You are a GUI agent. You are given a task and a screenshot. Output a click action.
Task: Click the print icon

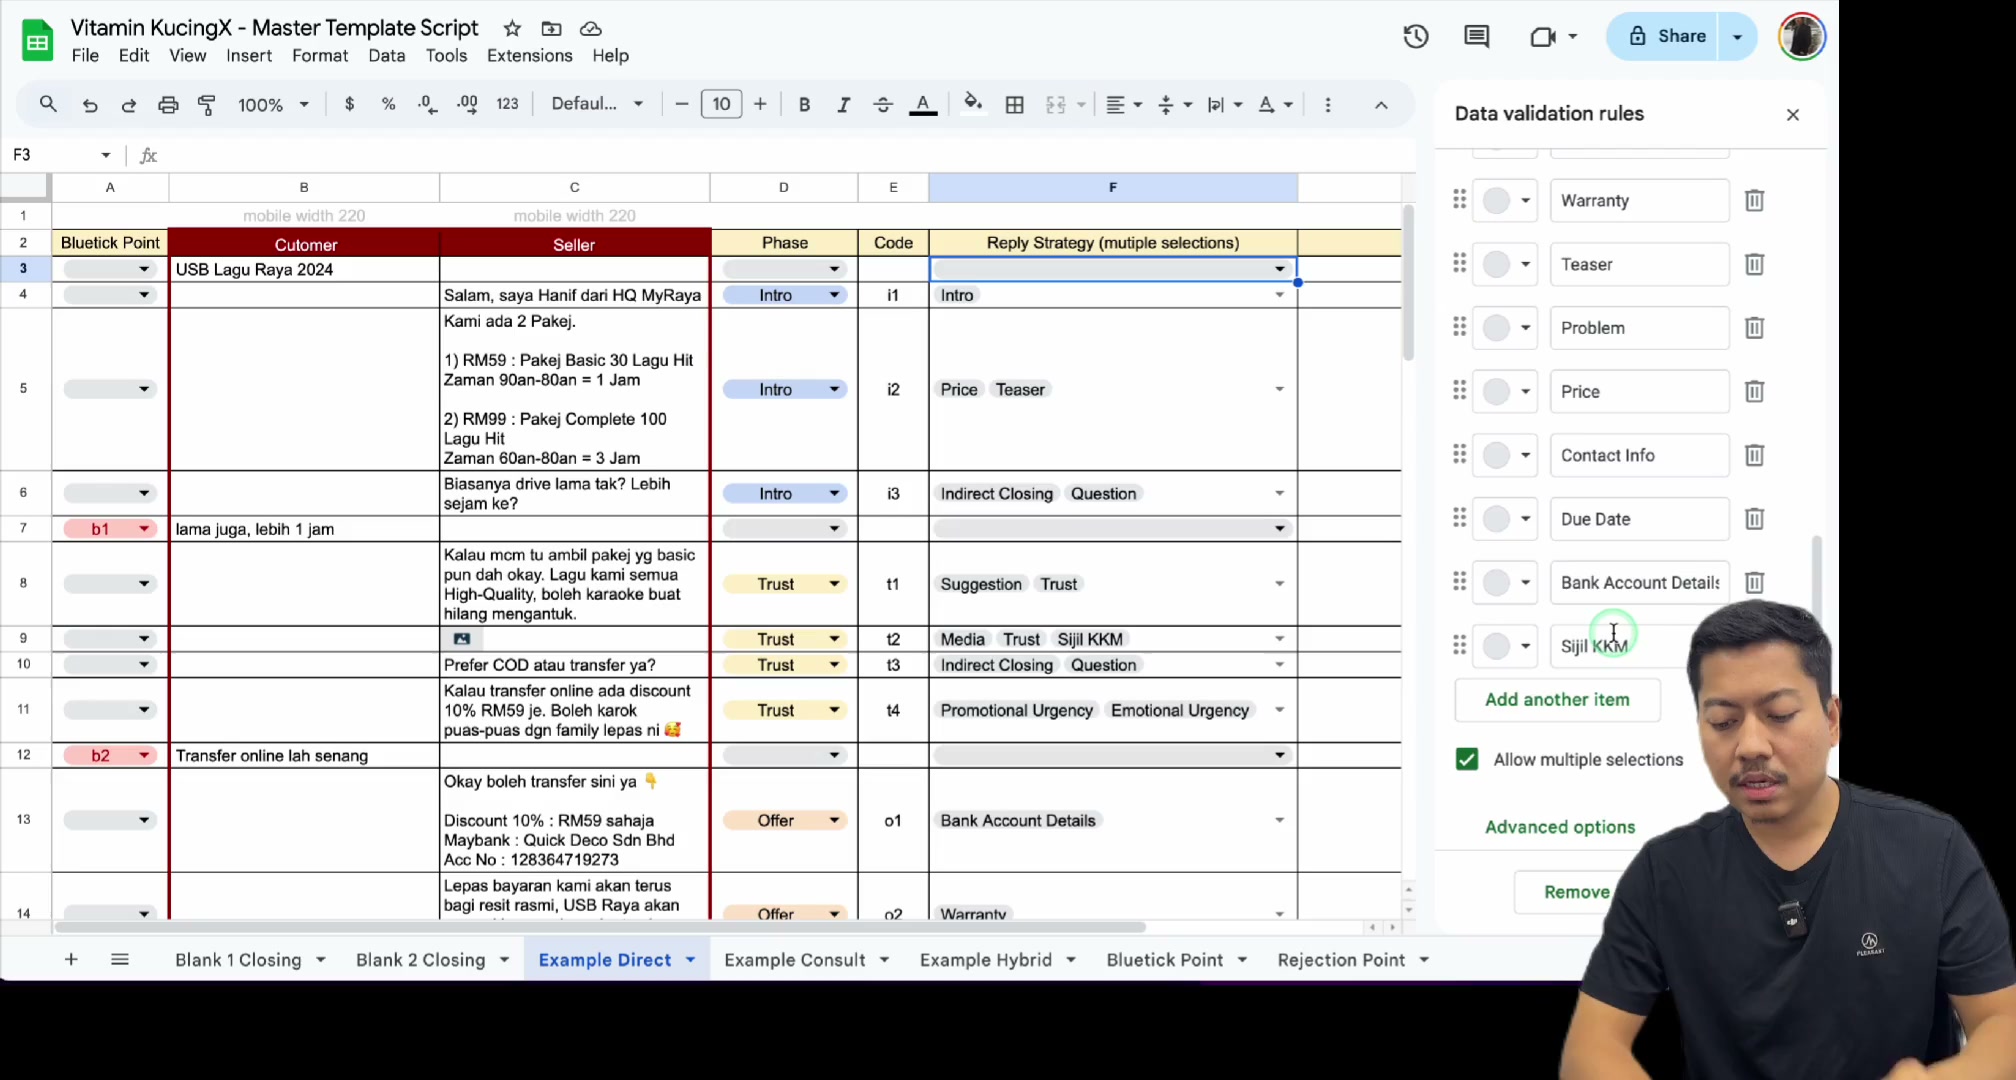pos(168,105)
